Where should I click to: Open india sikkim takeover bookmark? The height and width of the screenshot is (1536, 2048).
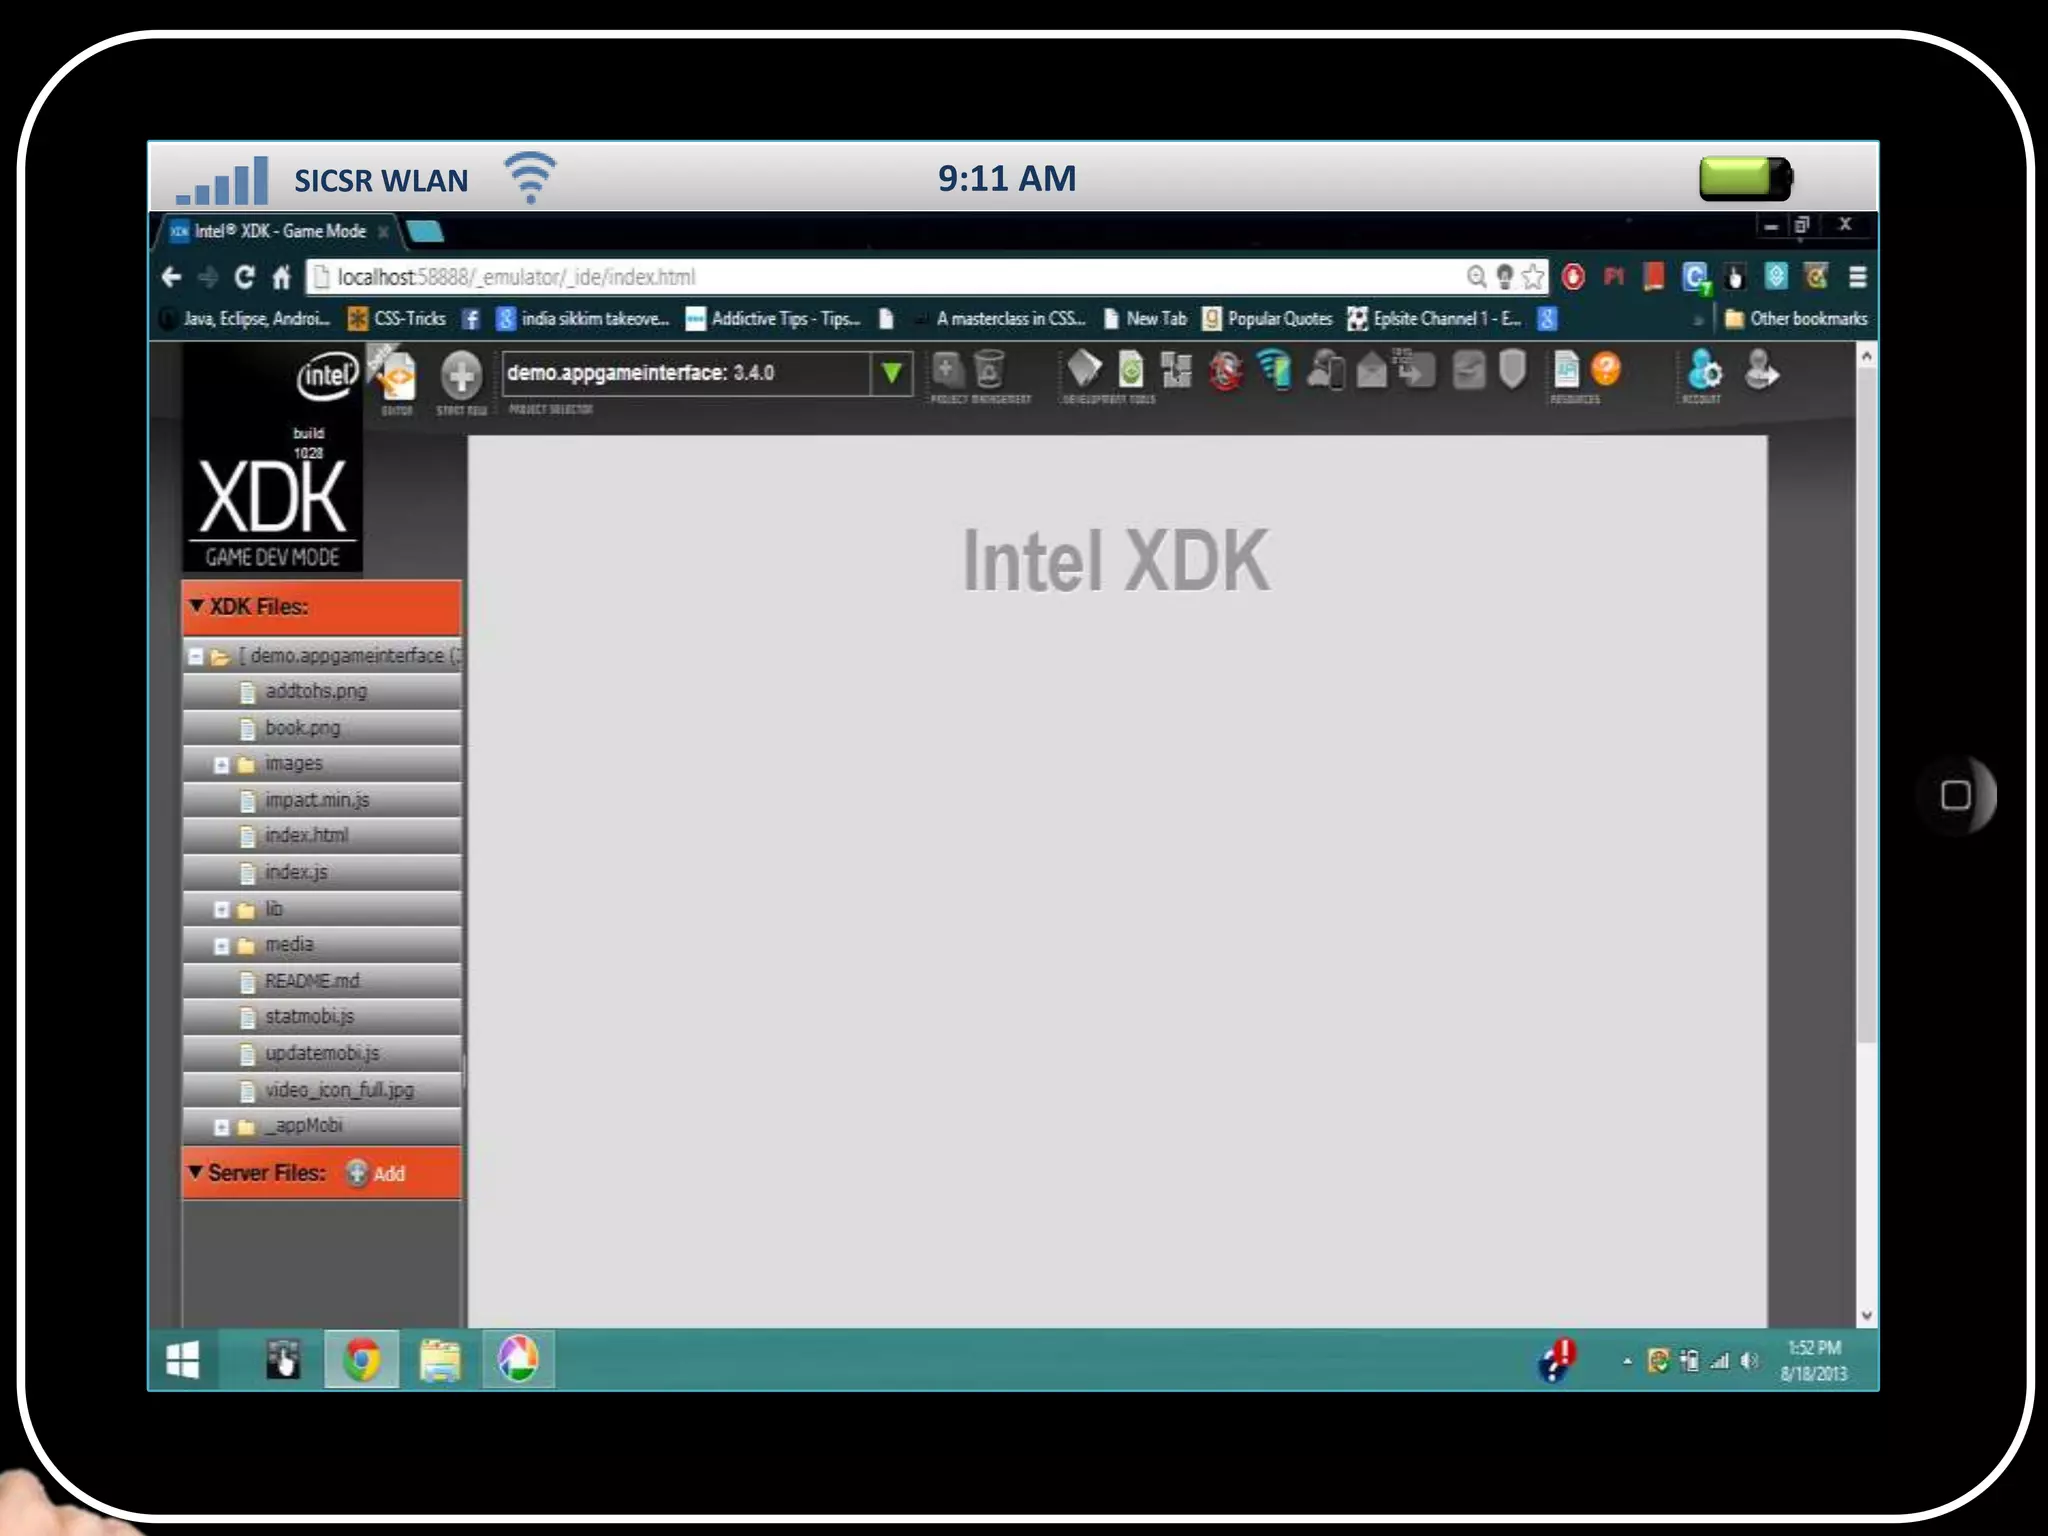(582, 319)
